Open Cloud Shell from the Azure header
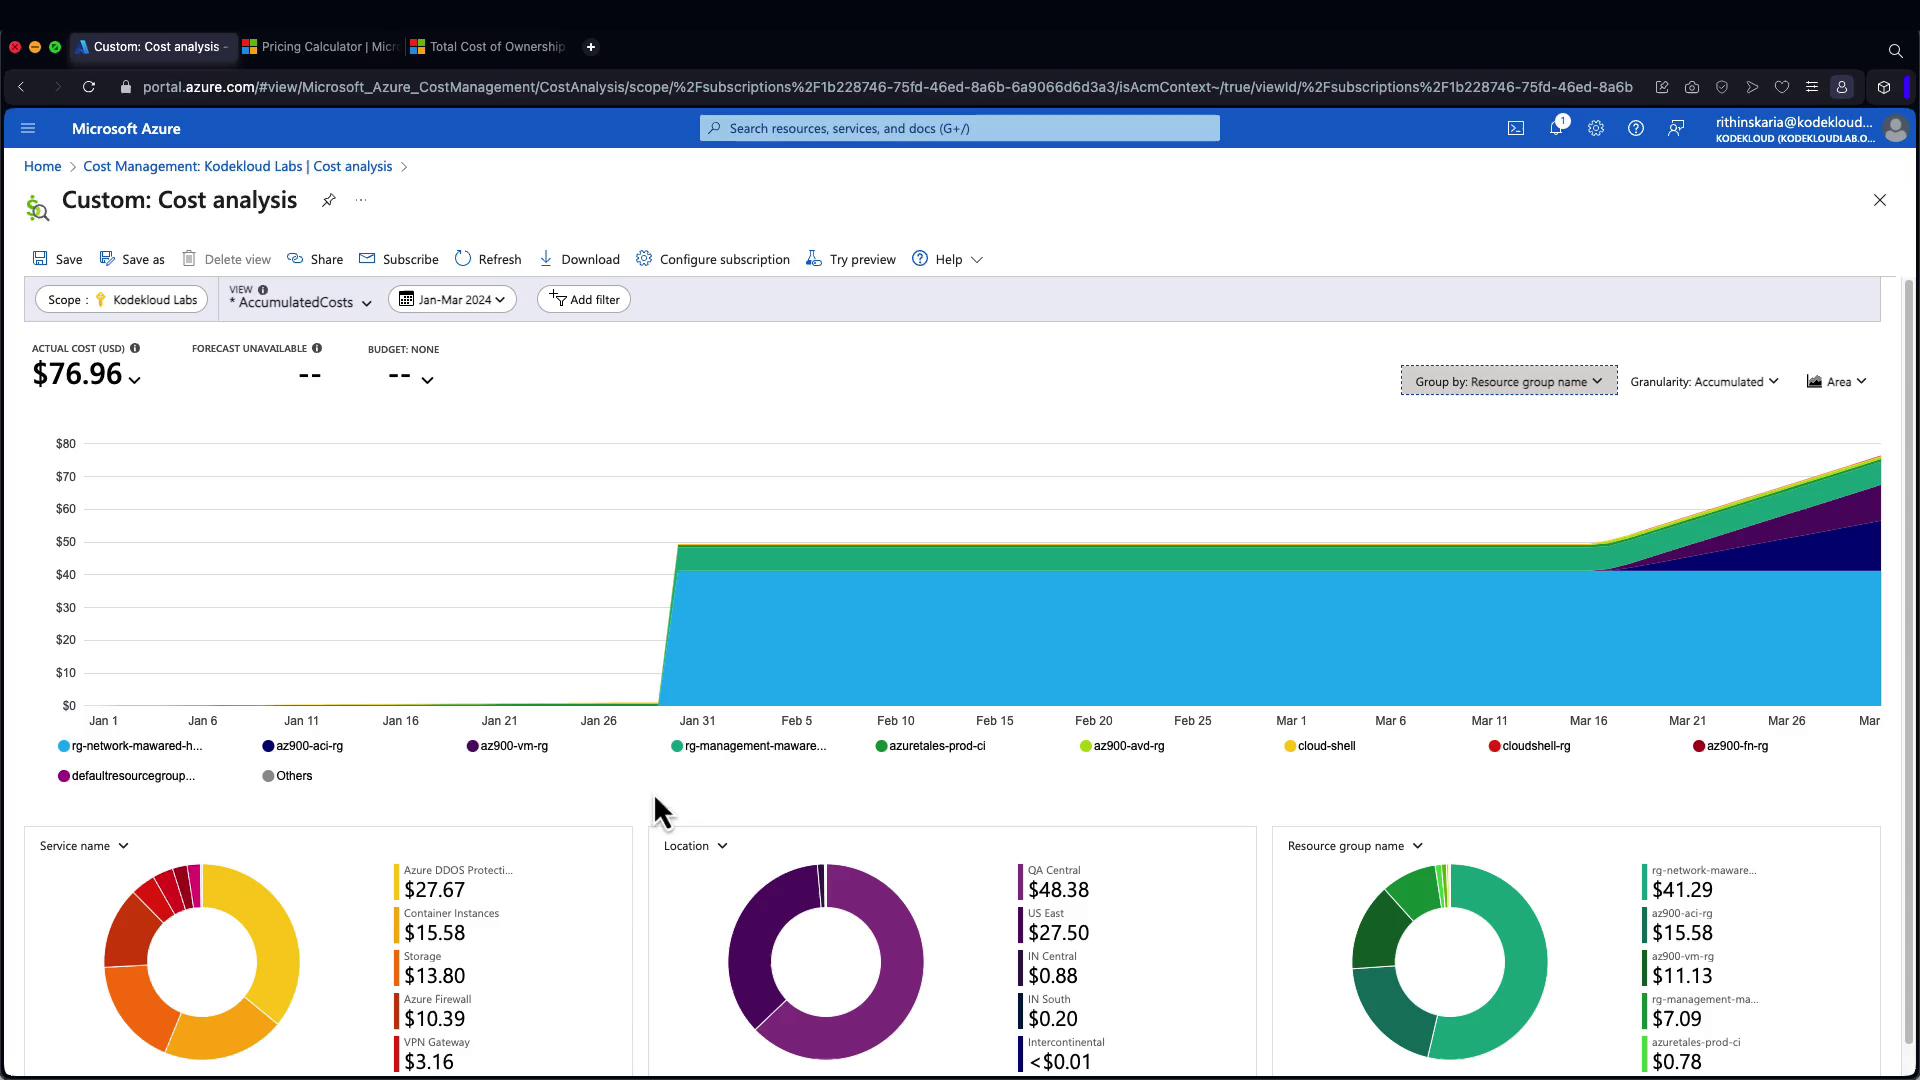 [1516, 128]
